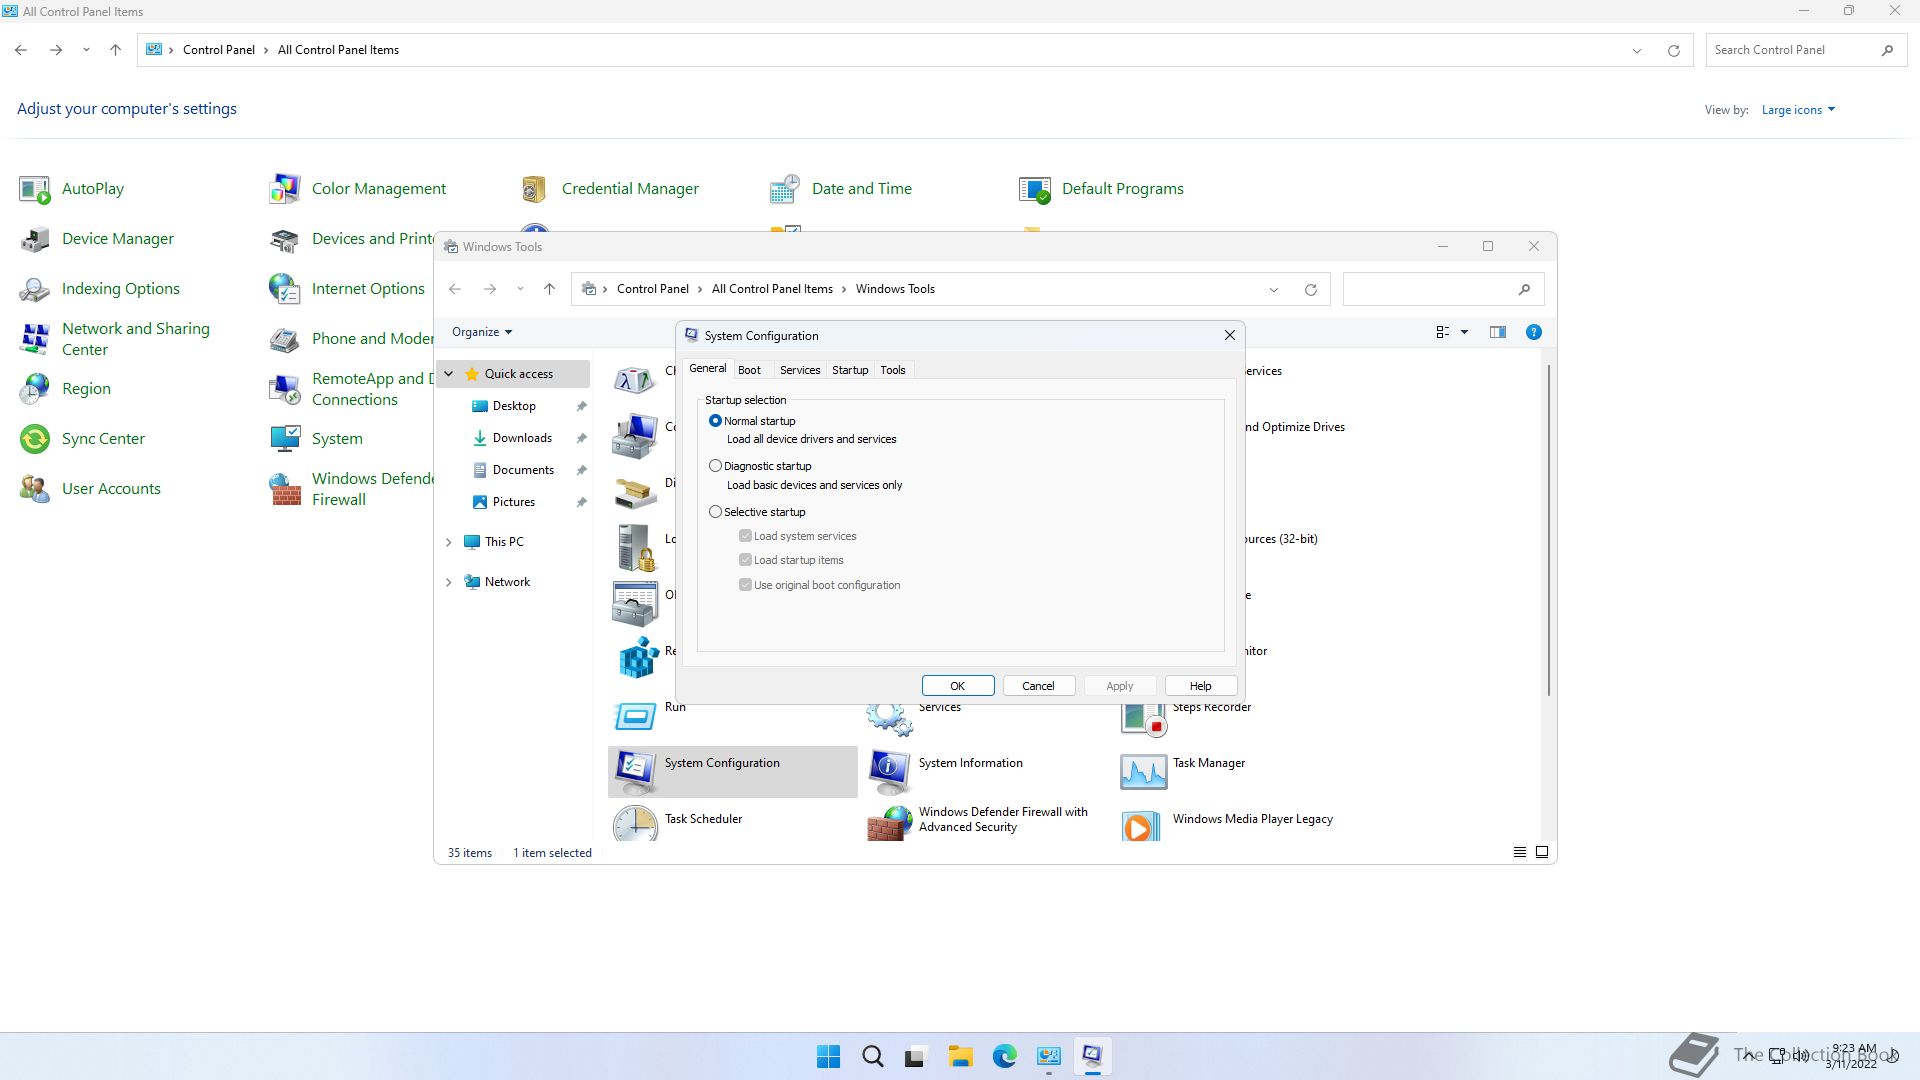Viewport: 1920px width, 1080px height.
Task: Select General tab in System Configuration
Action: click(x=707, y=369)
